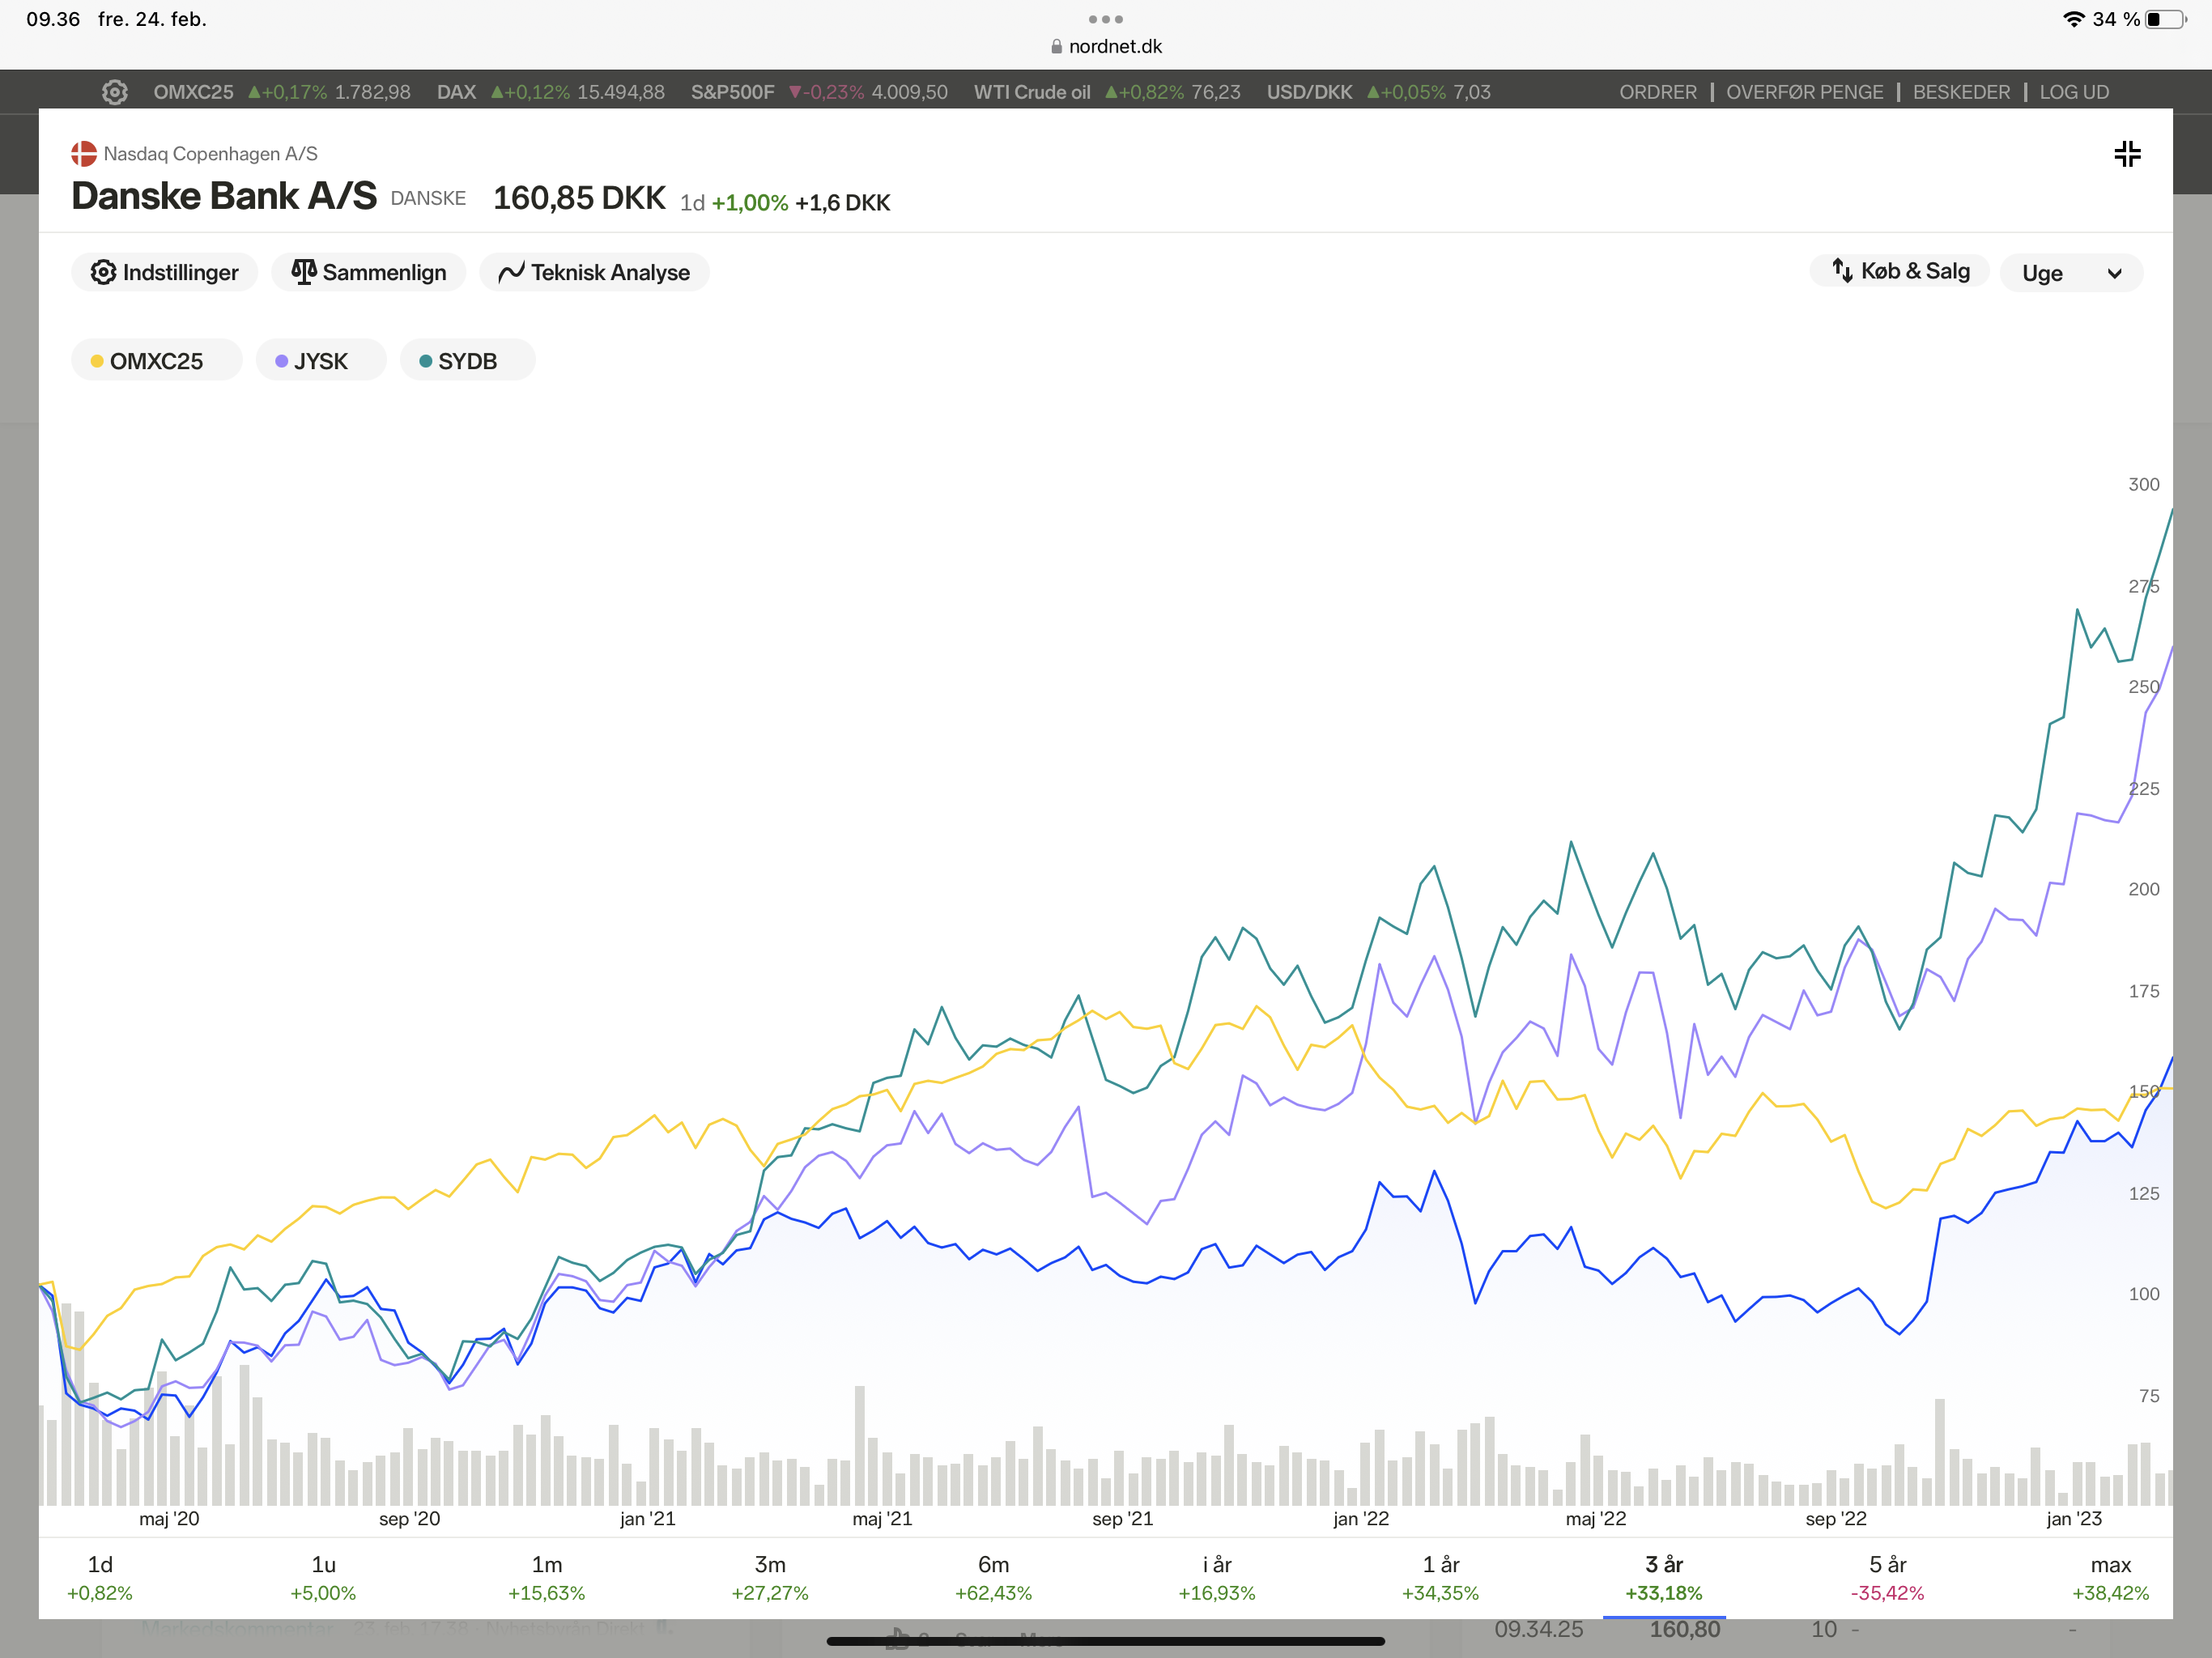Click the 300 price axis label
The image size is (2212, 1658).
point(2143,484)
